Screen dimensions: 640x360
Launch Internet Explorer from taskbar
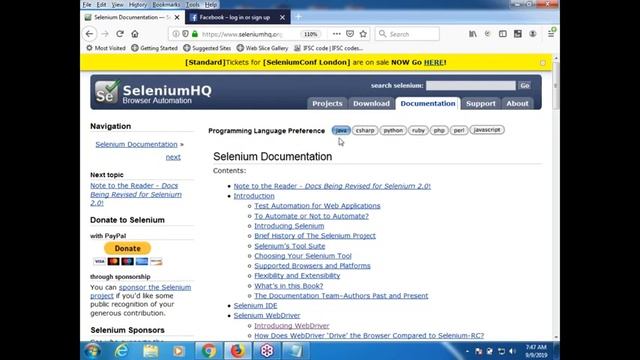tap(121, 351)
